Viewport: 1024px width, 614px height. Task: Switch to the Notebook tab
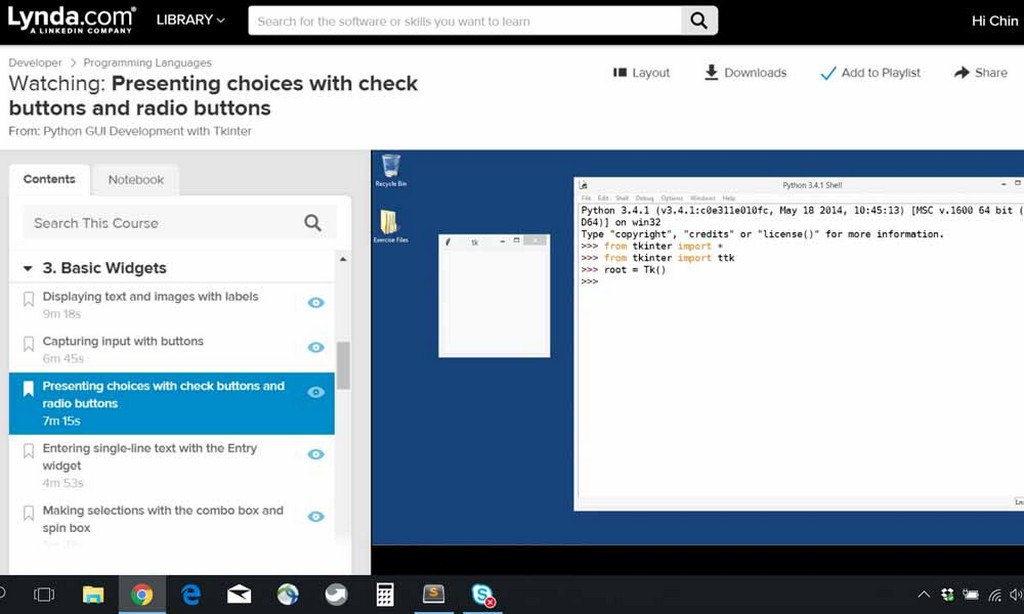pos(136,180)
